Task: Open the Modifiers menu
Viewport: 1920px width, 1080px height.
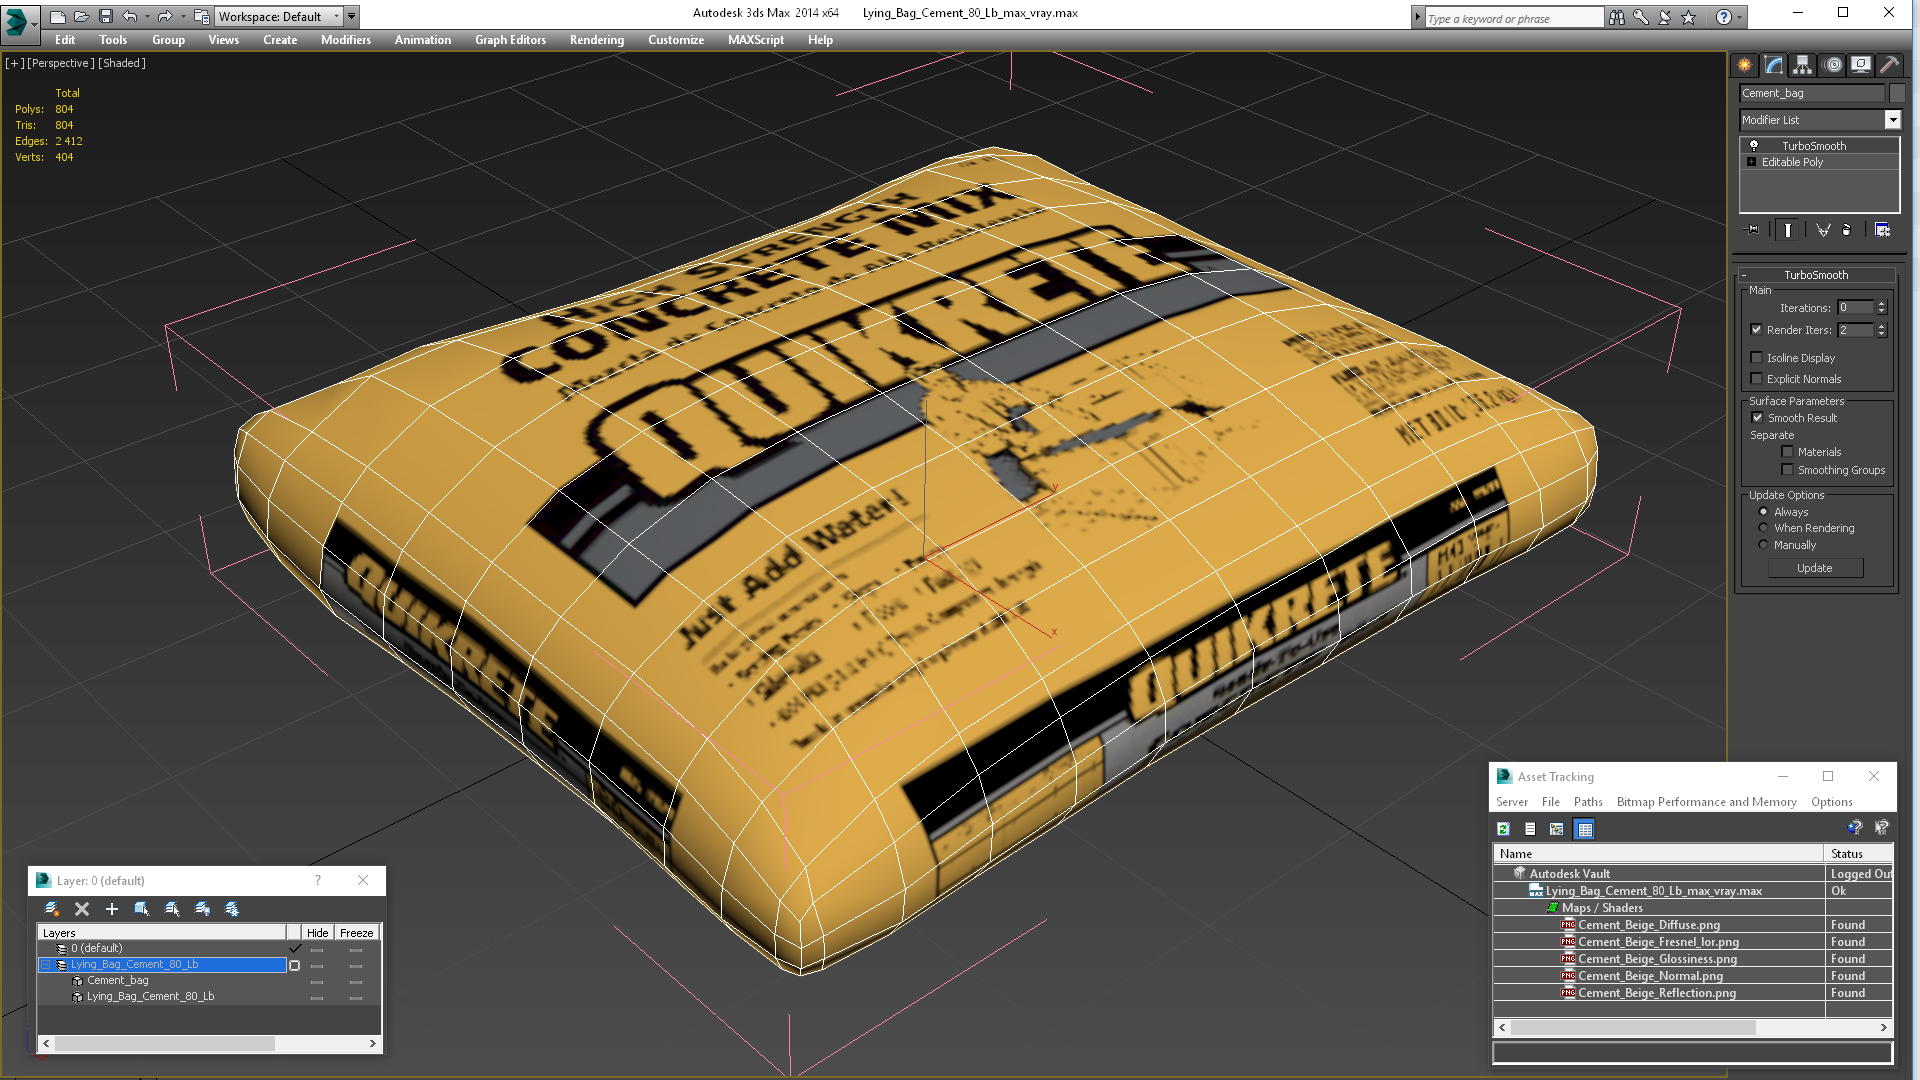Action: (345, 40)
